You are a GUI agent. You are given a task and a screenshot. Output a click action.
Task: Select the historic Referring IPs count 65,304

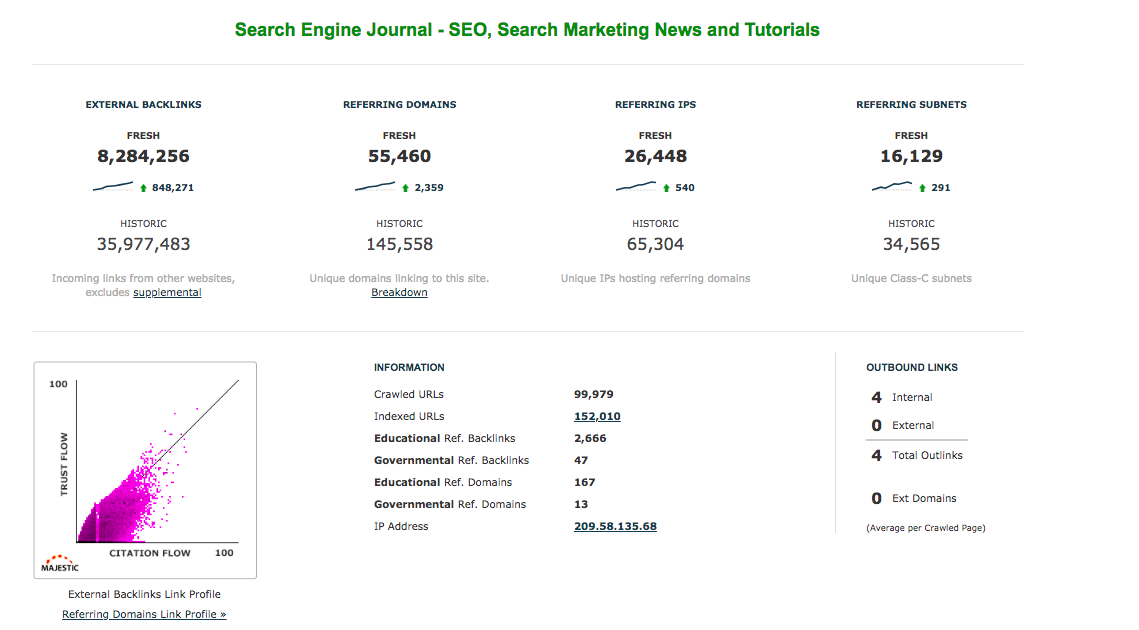click(x=655, y=244)
